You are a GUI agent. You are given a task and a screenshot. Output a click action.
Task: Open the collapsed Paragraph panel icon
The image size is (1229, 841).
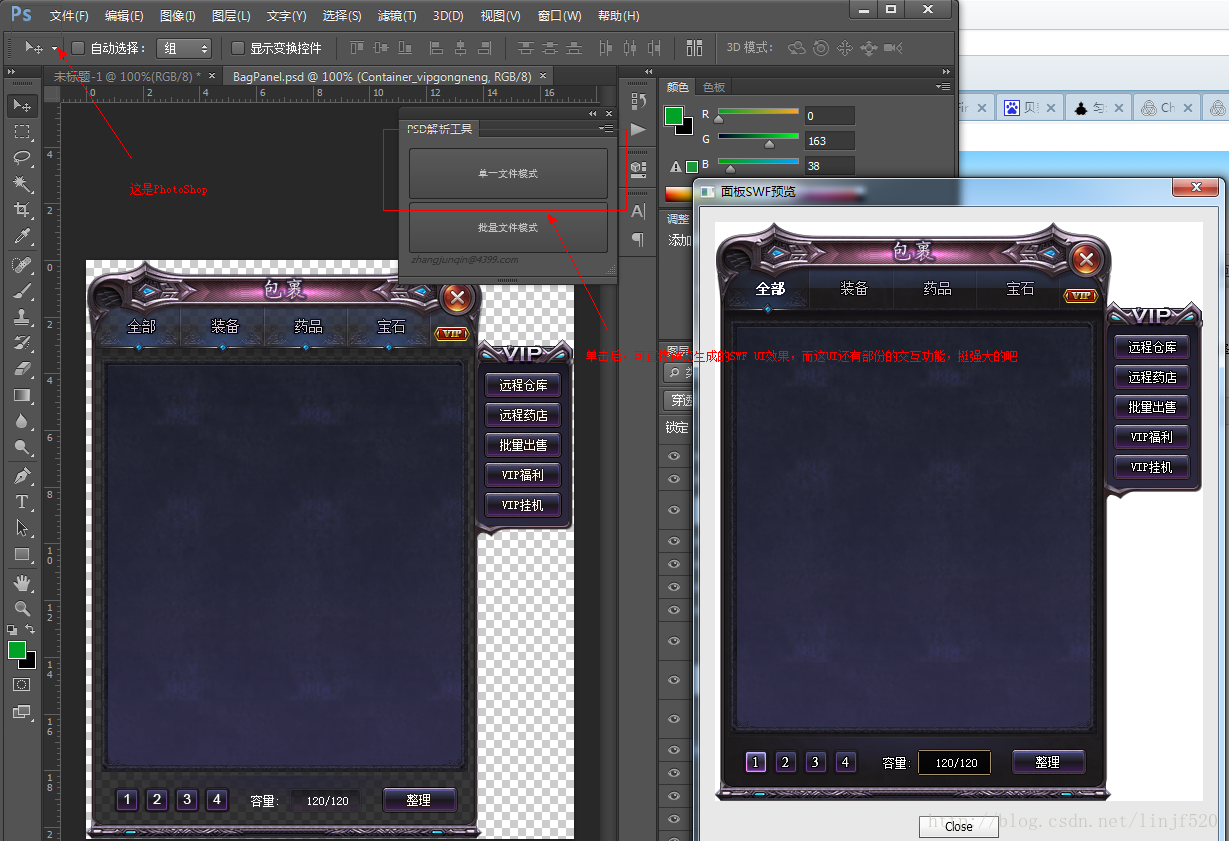coord(638,239)
